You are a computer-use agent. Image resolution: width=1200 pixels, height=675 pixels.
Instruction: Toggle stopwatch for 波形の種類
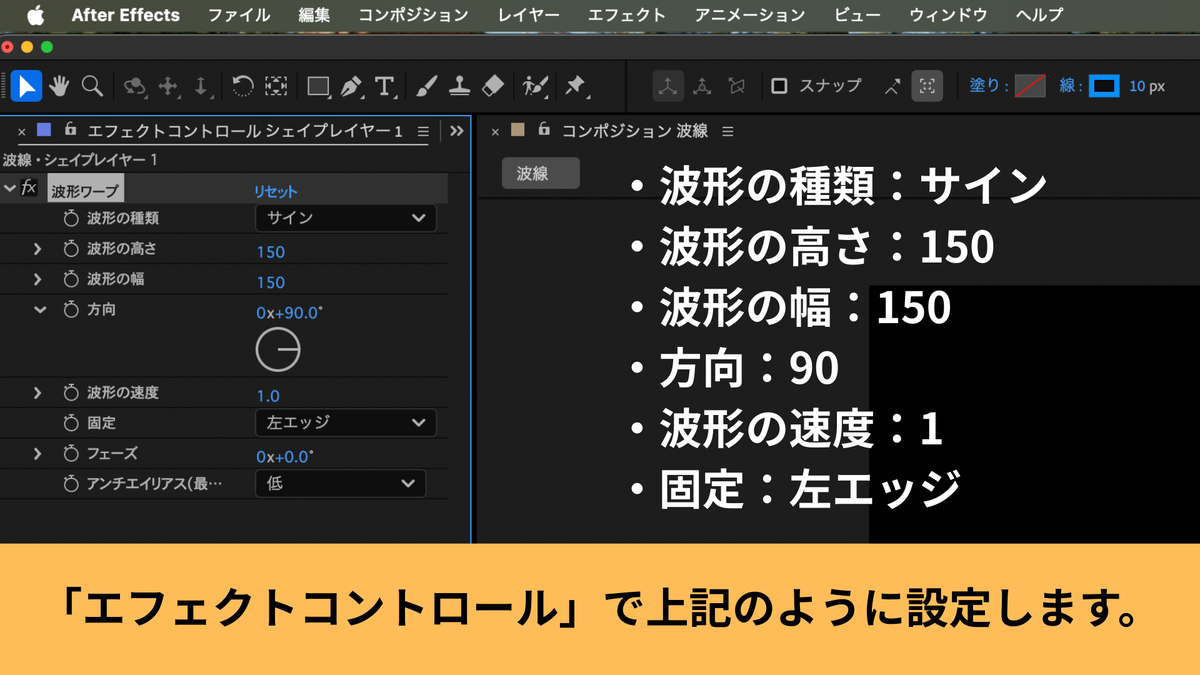click(x=71, y=218)
